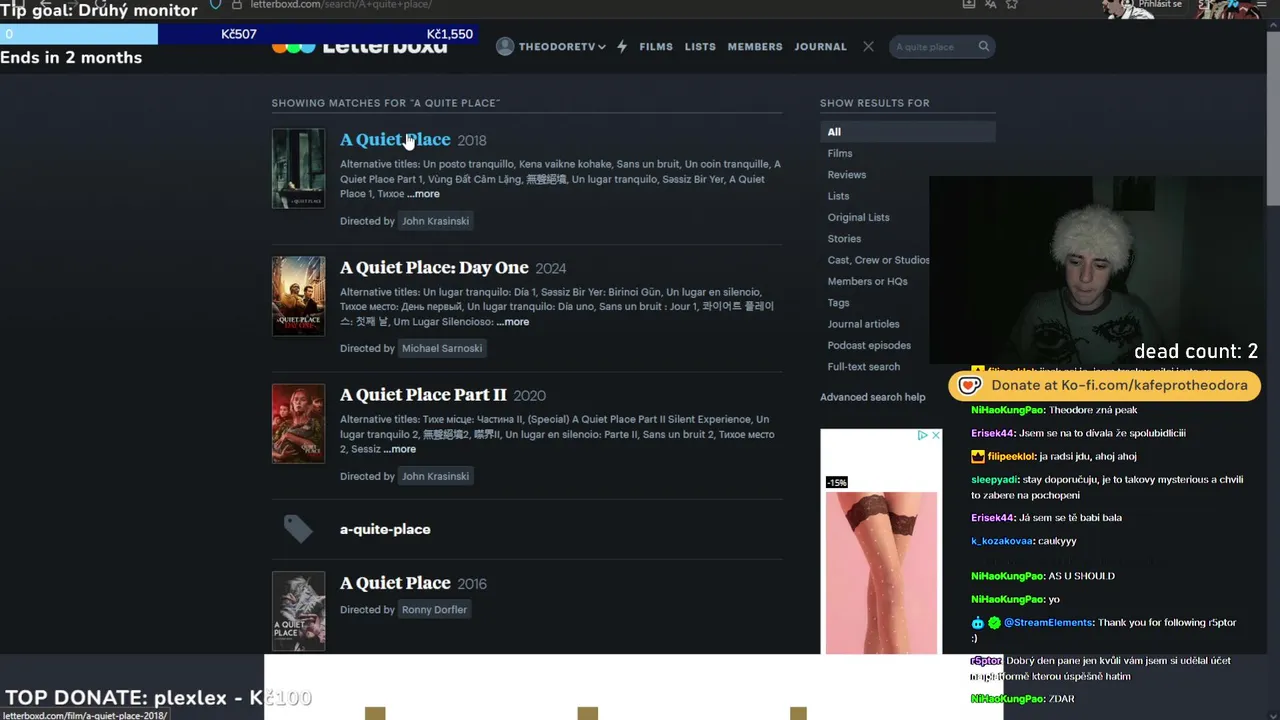Click the Ko-fi donate banner
1280x720 pixels.
pyautogui.click(x=1104, y=385)
